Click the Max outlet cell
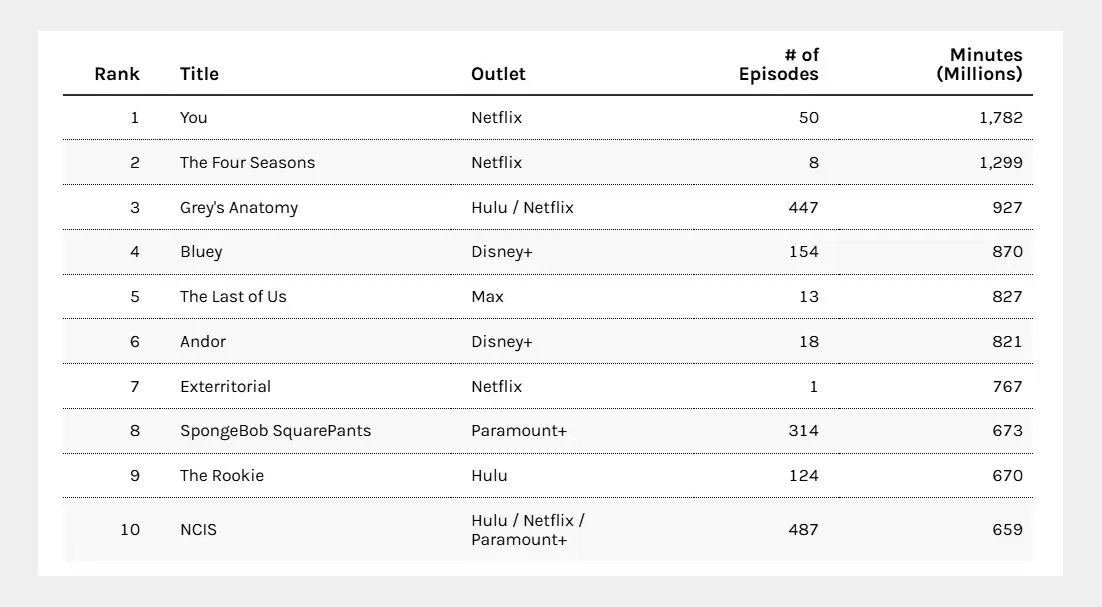The image size is (1102, 607). (x=487, y=296)
